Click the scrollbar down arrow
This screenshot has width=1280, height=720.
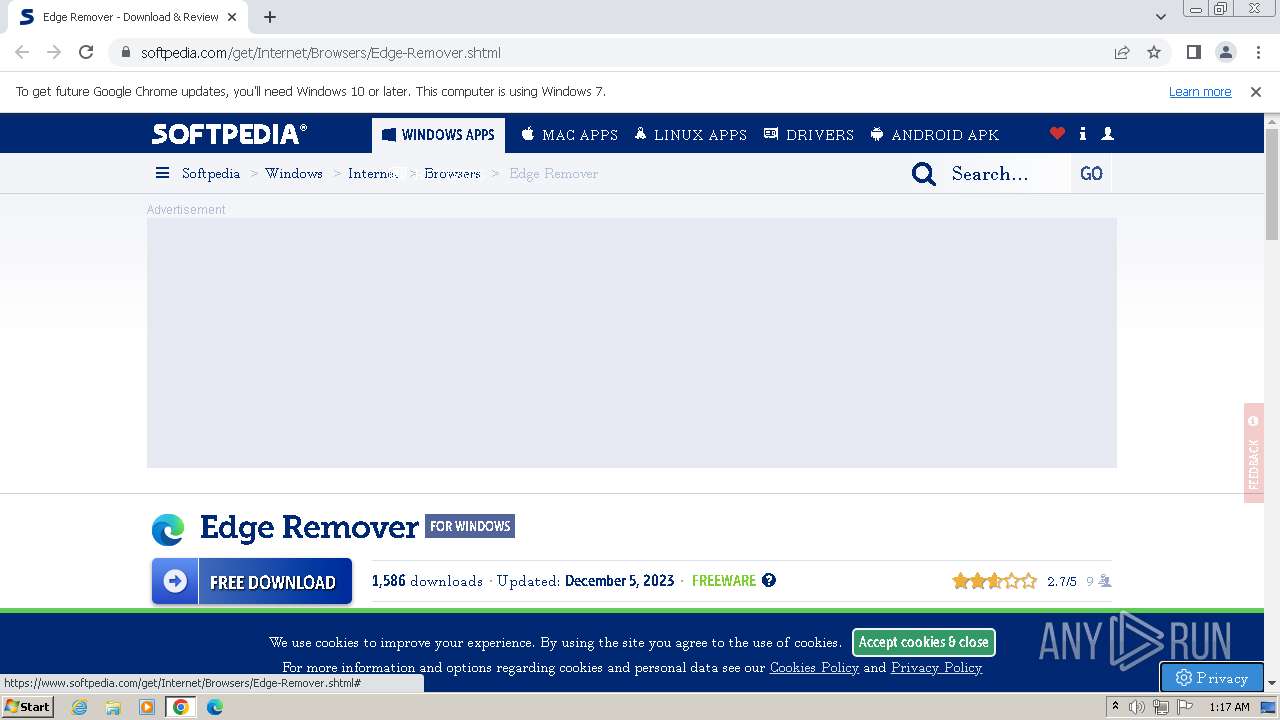tap(1272, 683)
